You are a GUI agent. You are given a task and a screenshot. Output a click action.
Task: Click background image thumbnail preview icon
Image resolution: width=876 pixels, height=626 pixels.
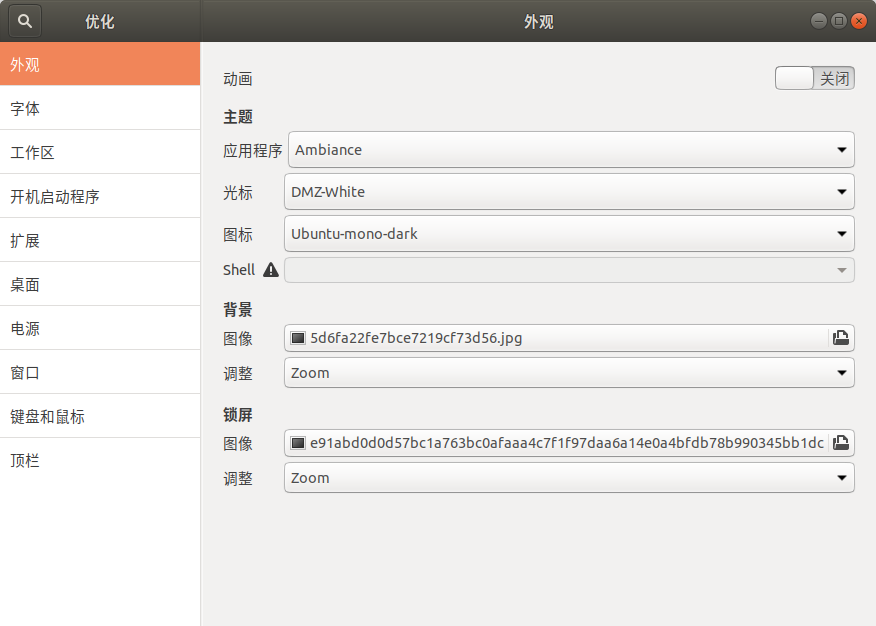pyautogui.click(x=298, y=338)
